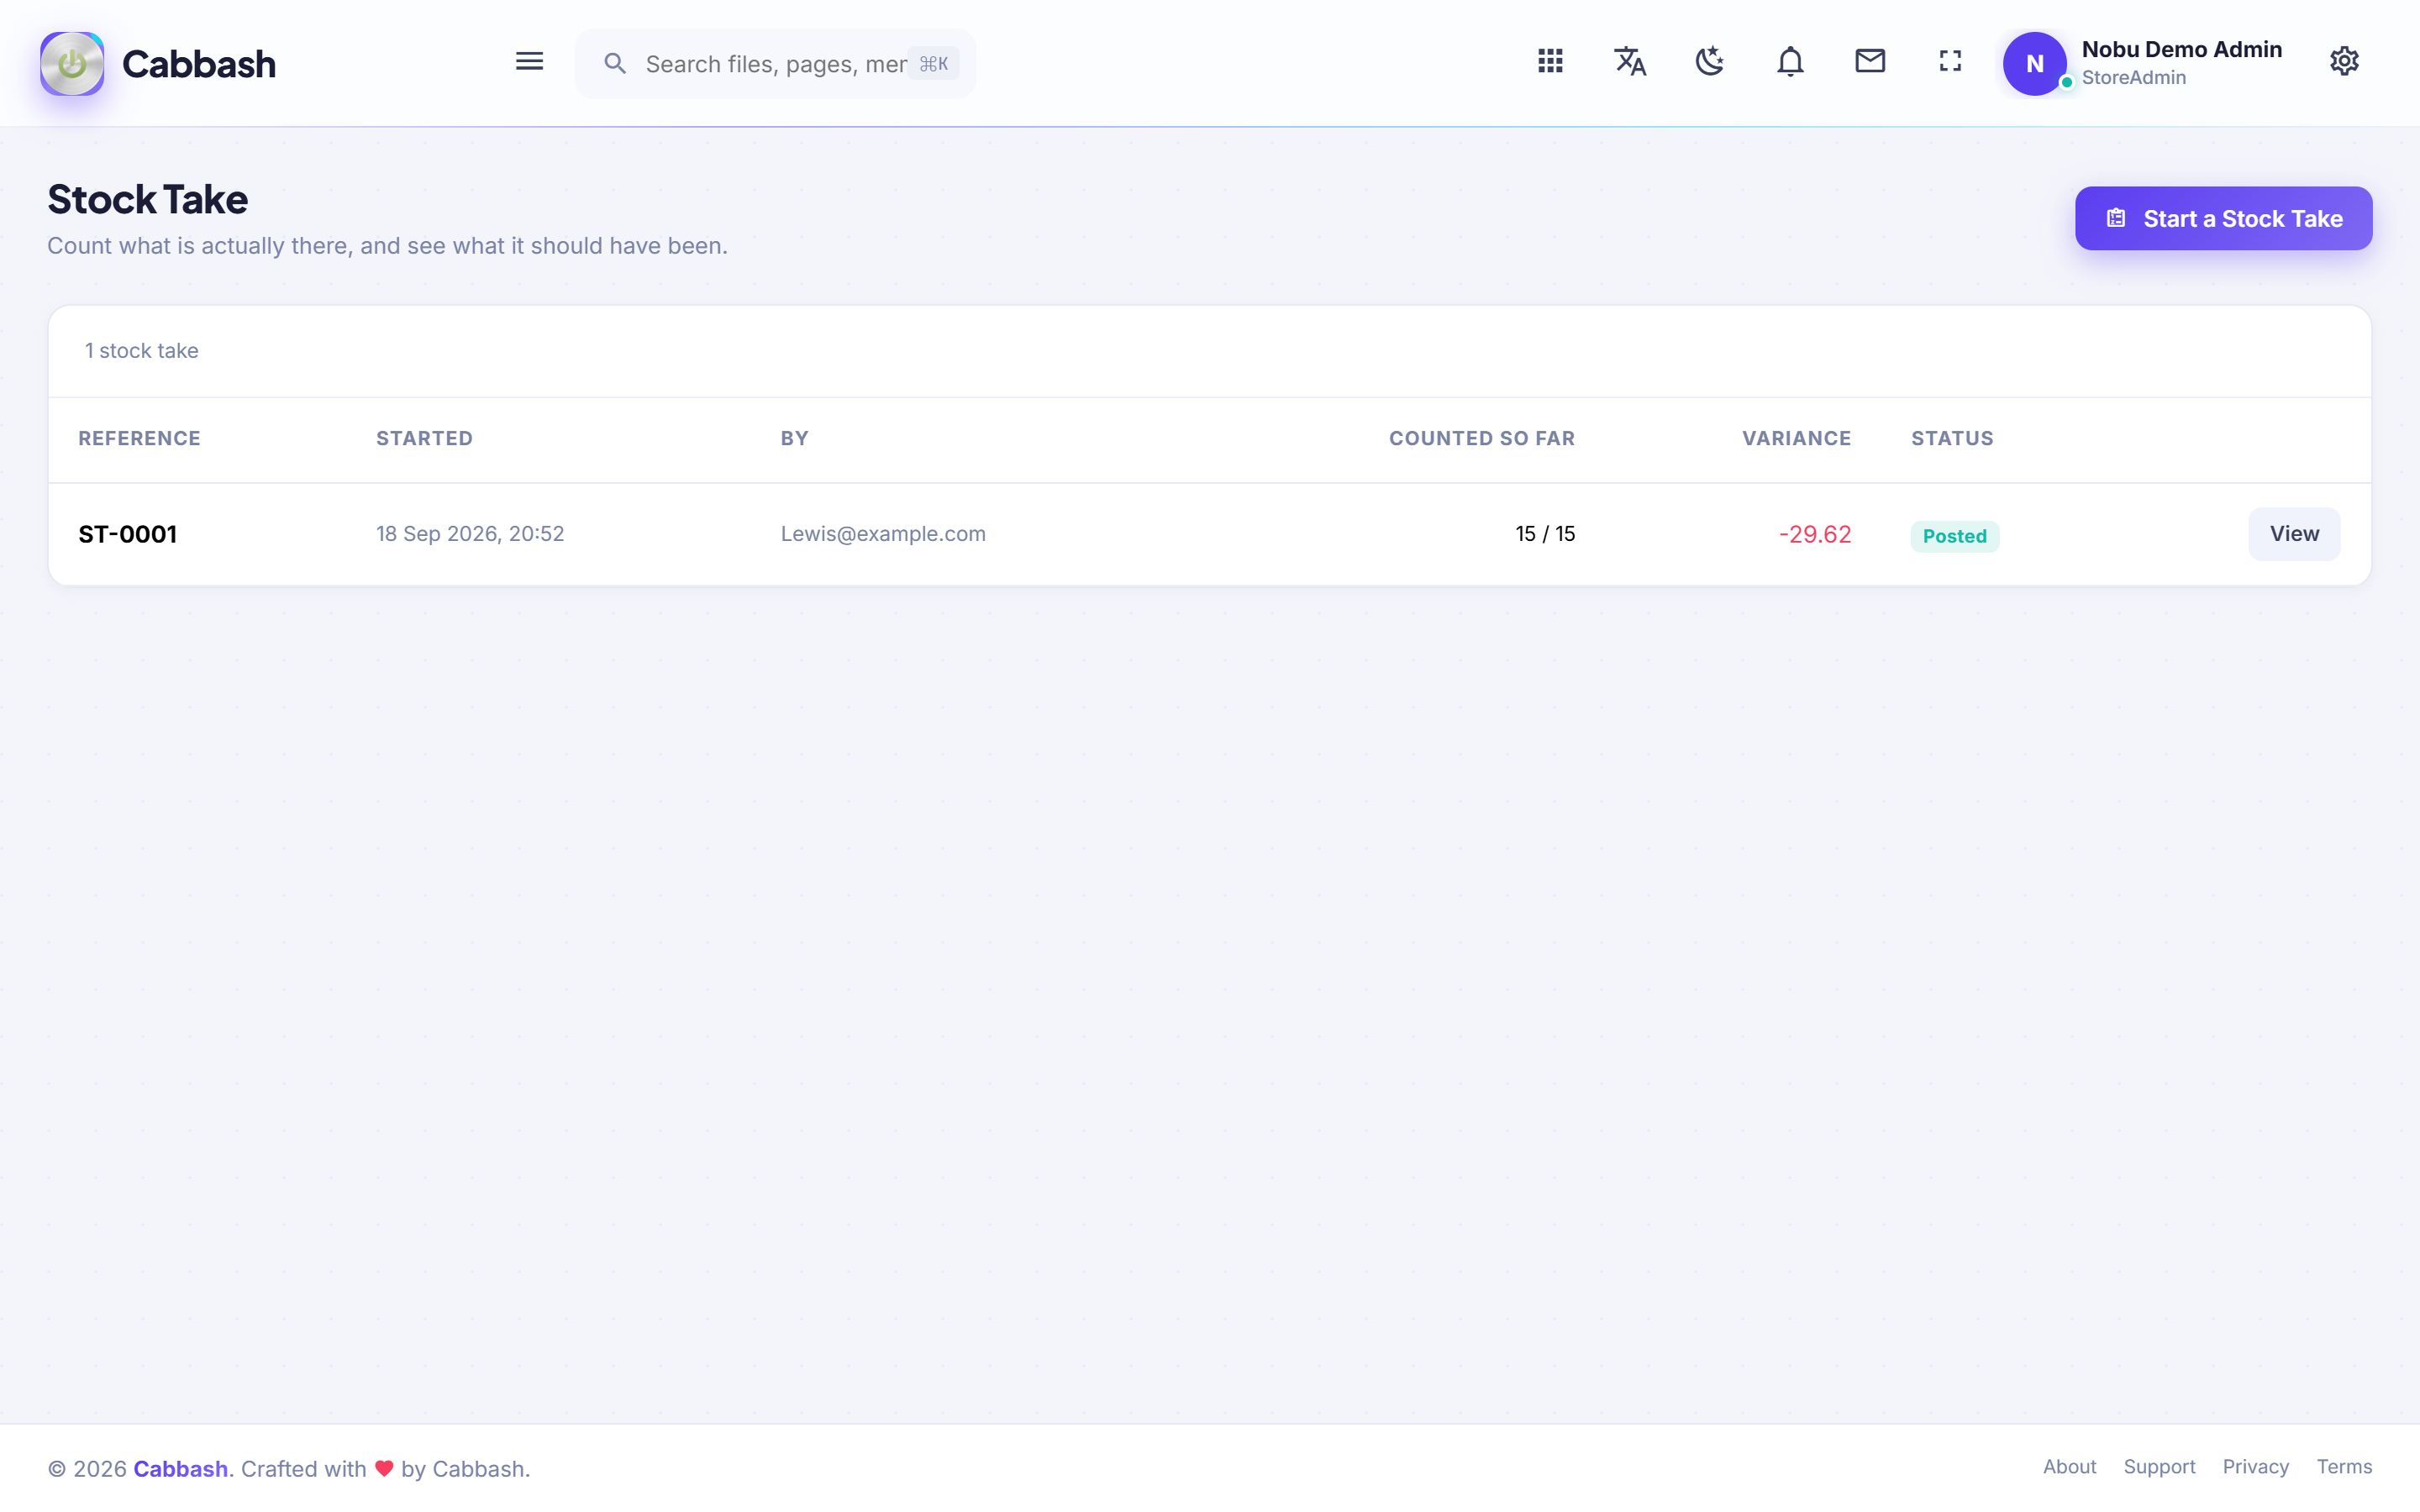2420x1512 pixels.
Task: Click the By column header
Action: point(794,438)
